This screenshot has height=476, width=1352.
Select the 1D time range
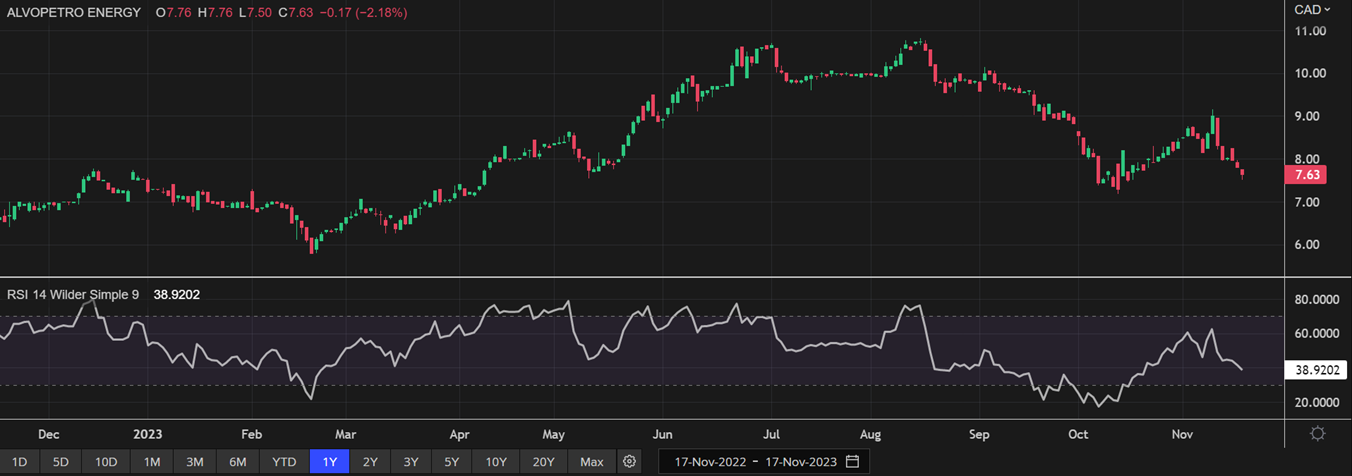click(x=20, y=462)
